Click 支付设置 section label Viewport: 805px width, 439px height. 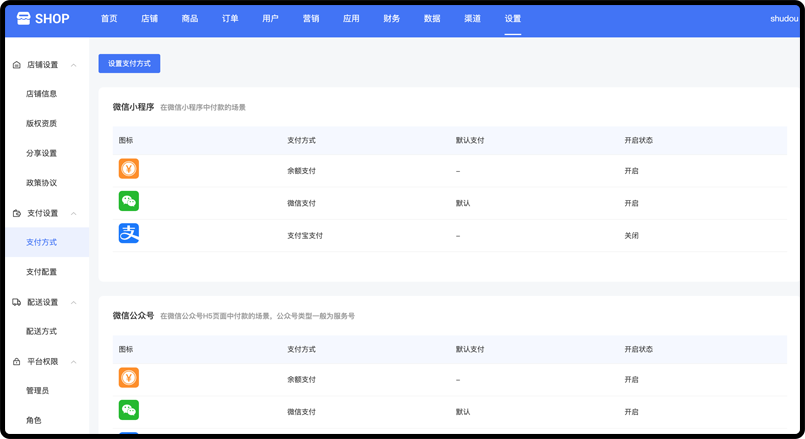(x=43, y=213)
